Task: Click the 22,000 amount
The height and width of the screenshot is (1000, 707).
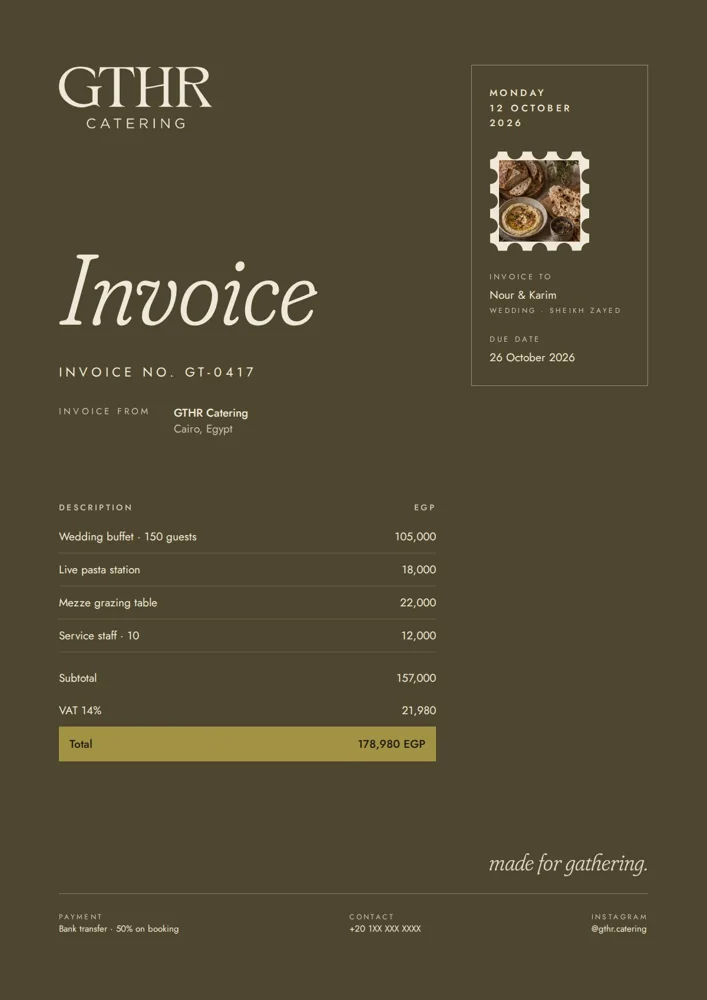Action: 418,603
